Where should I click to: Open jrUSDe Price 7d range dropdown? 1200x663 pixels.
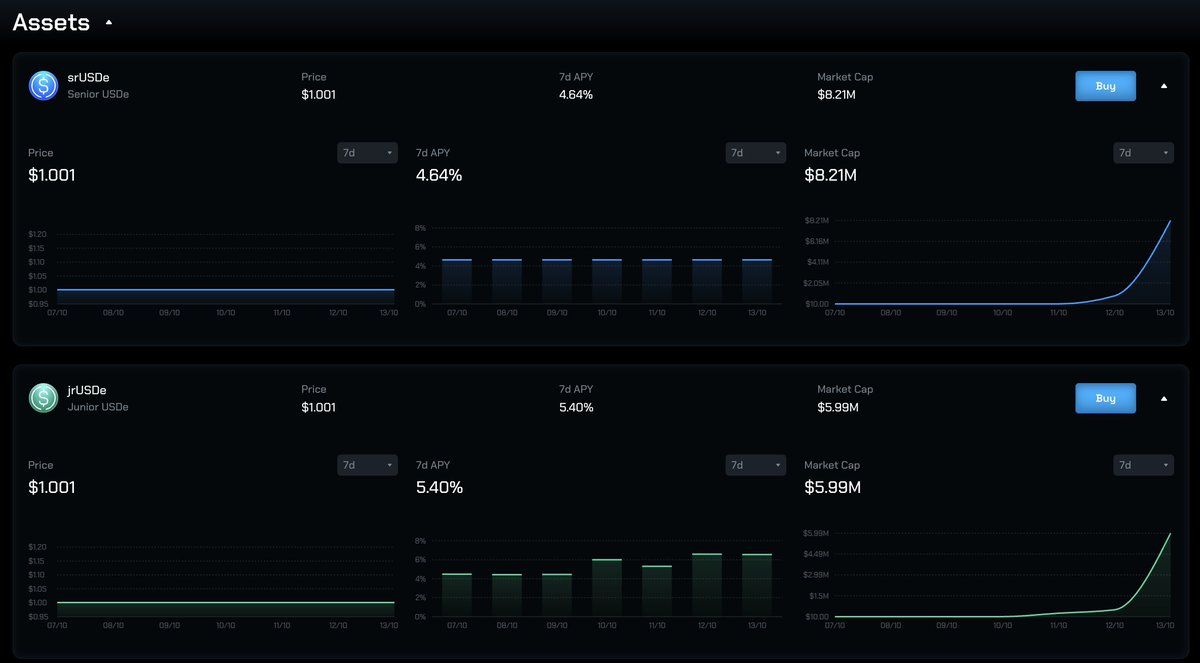(x=367, y=465)
